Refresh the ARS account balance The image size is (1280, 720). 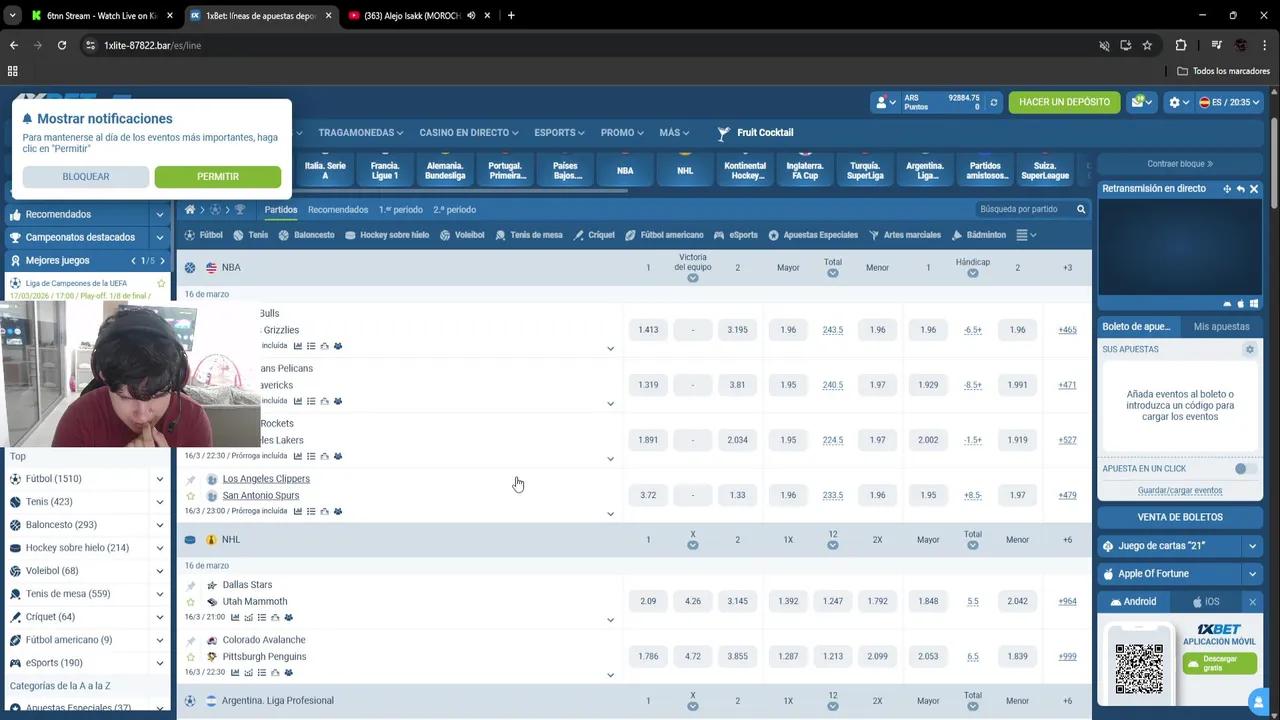coord(993,102)
